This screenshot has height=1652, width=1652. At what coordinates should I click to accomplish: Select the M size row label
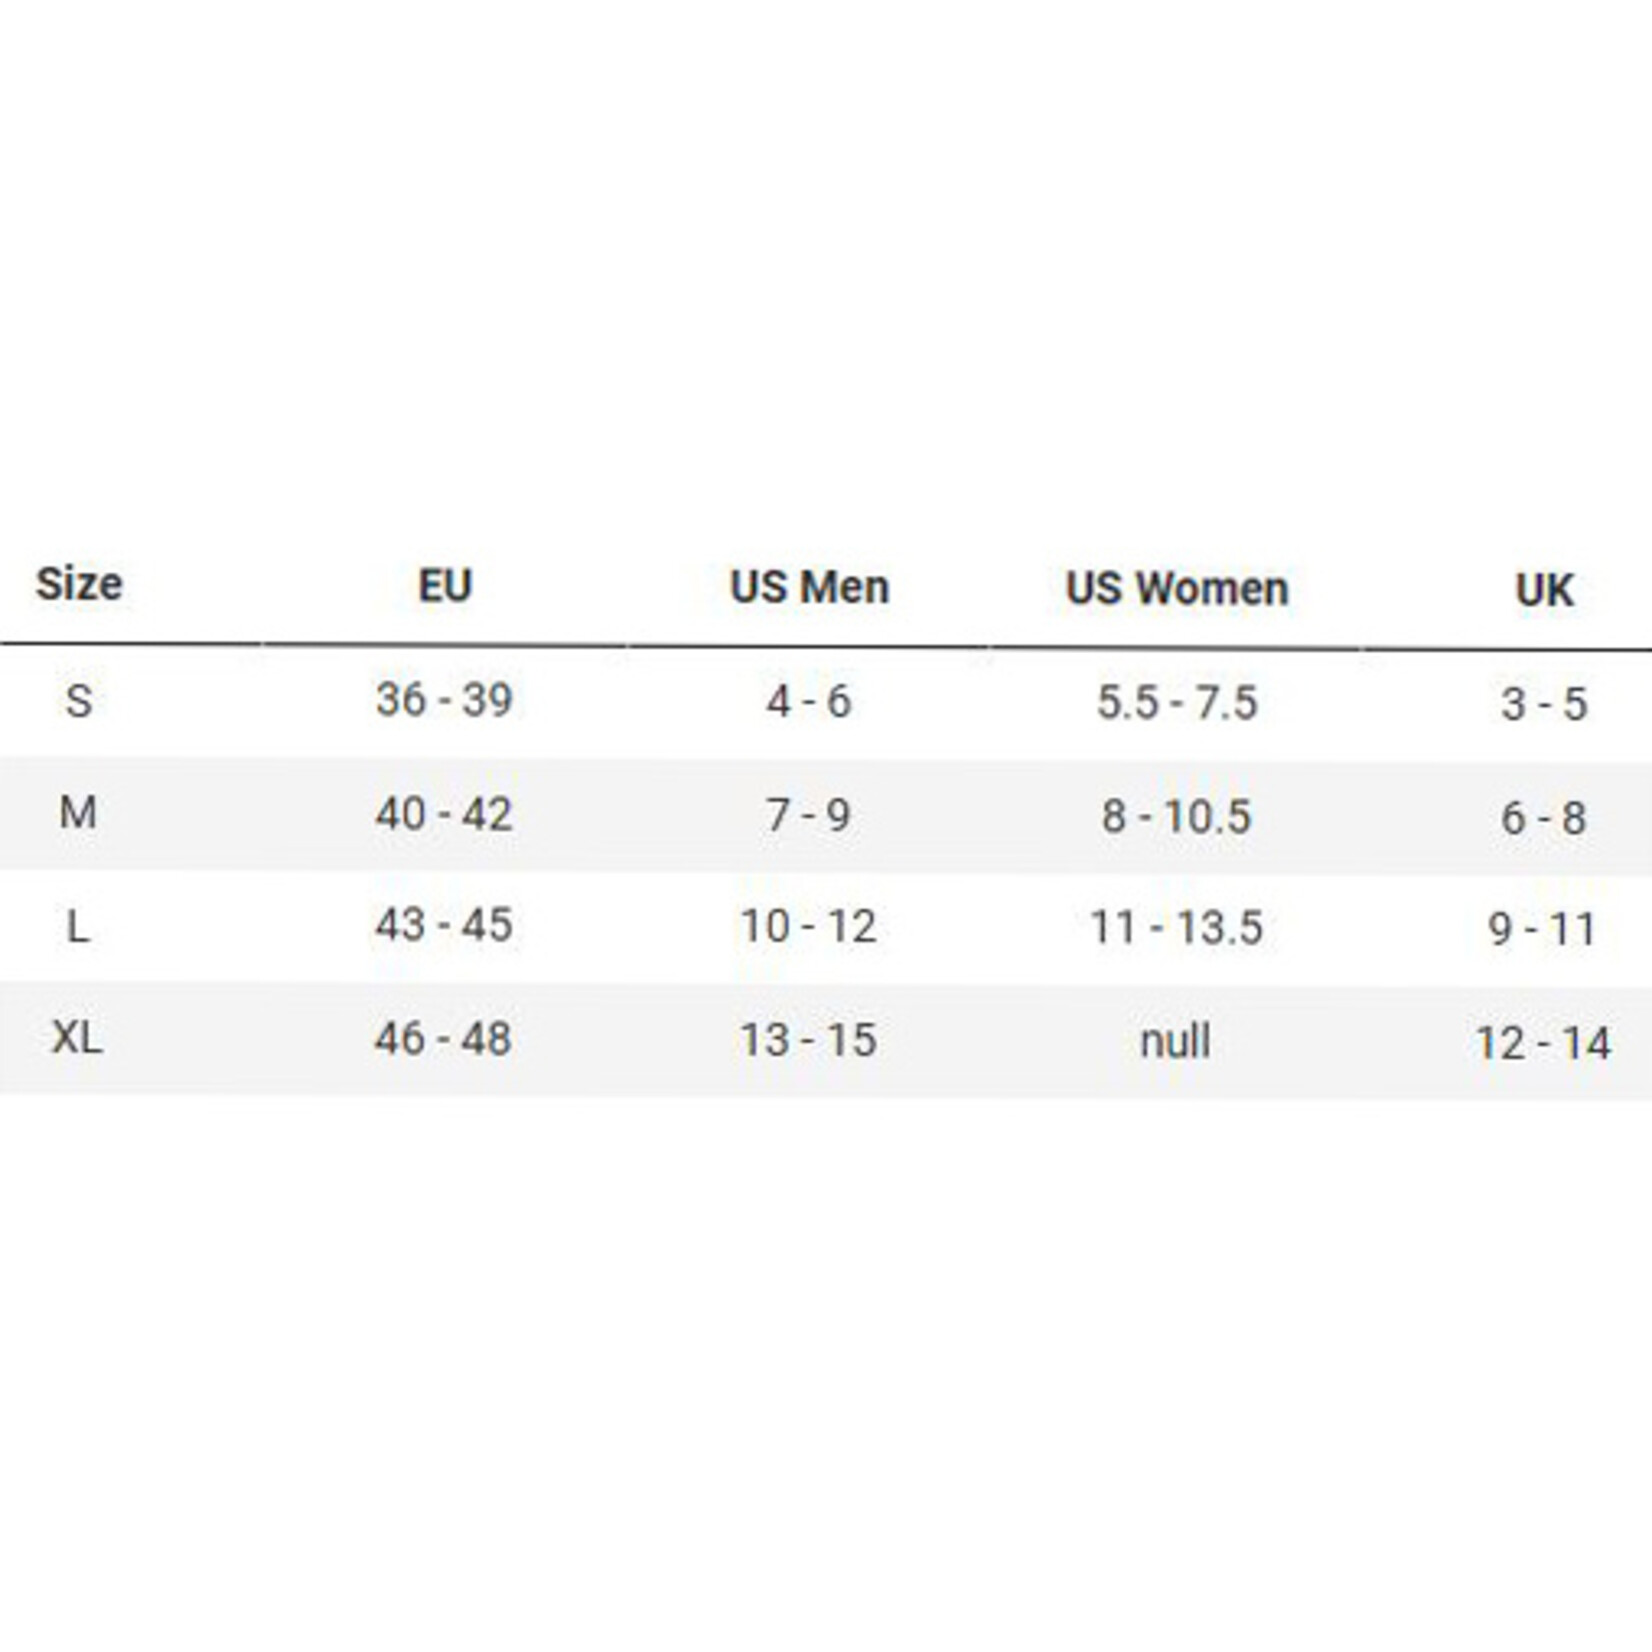(78, 813)
